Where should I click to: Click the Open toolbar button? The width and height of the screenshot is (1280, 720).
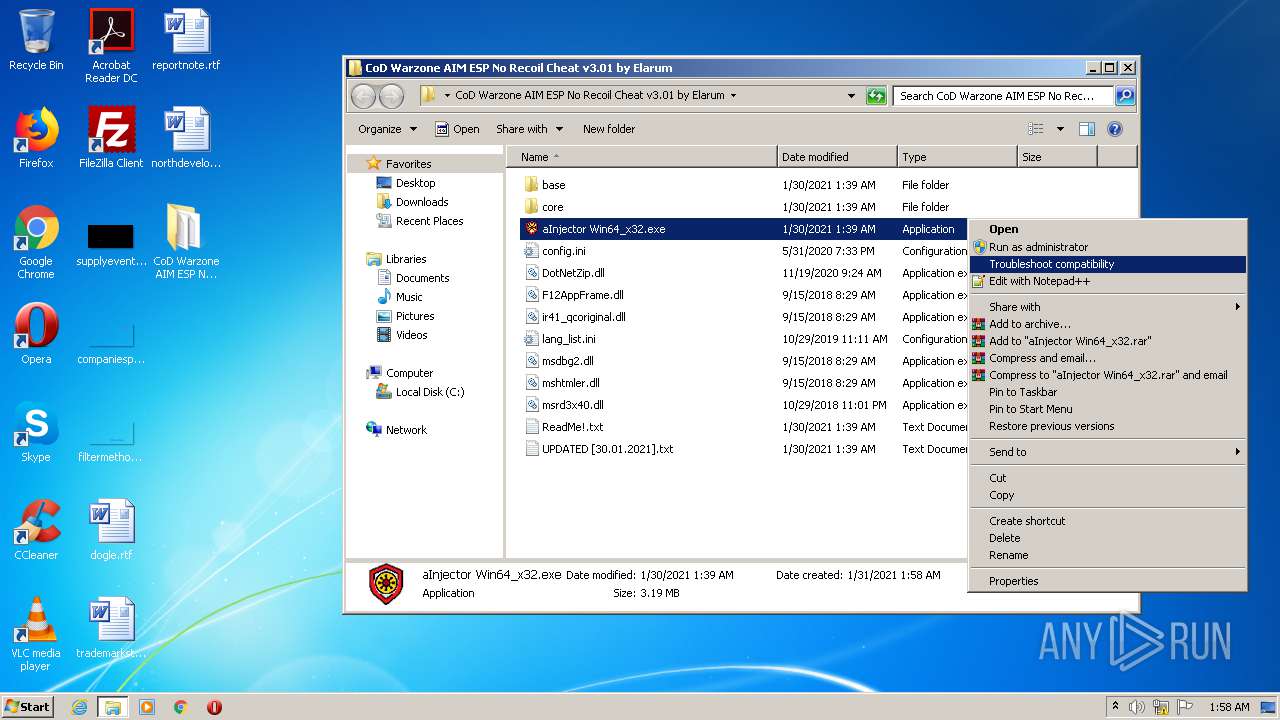point(457,129)
